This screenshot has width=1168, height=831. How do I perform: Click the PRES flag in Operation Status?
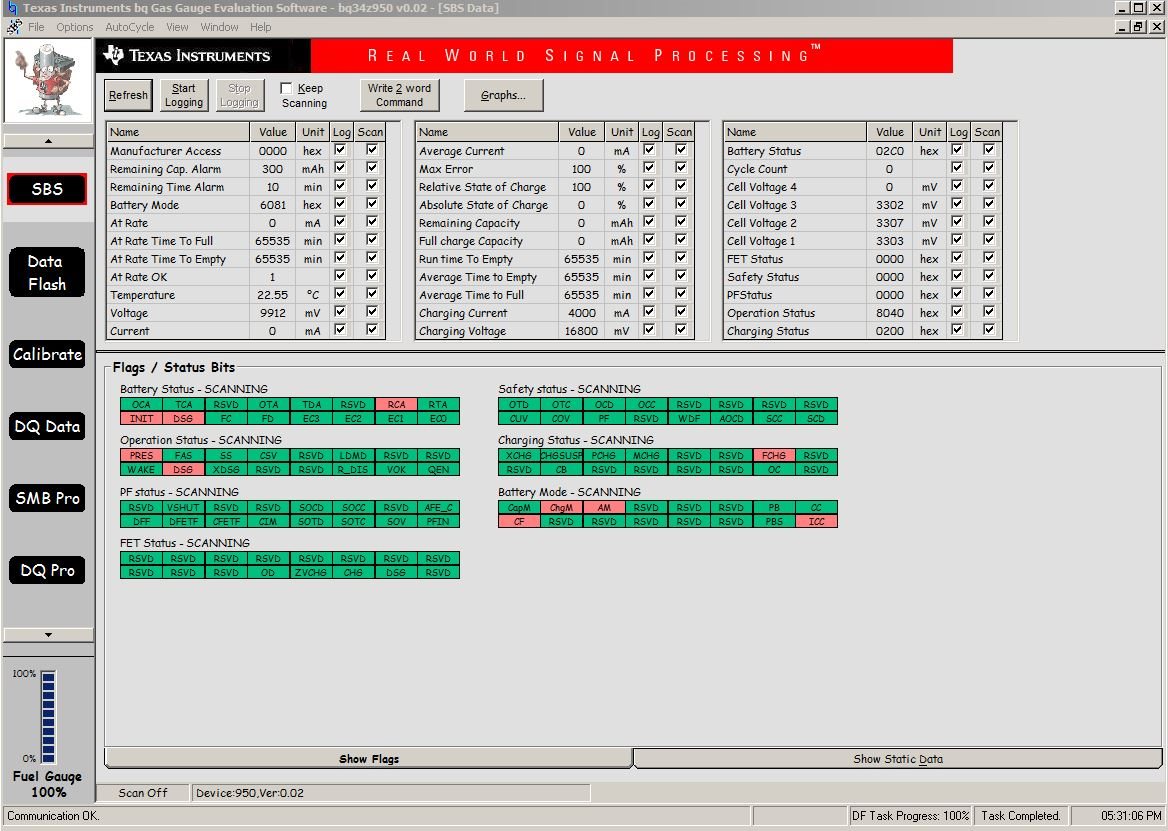[141, 456]
